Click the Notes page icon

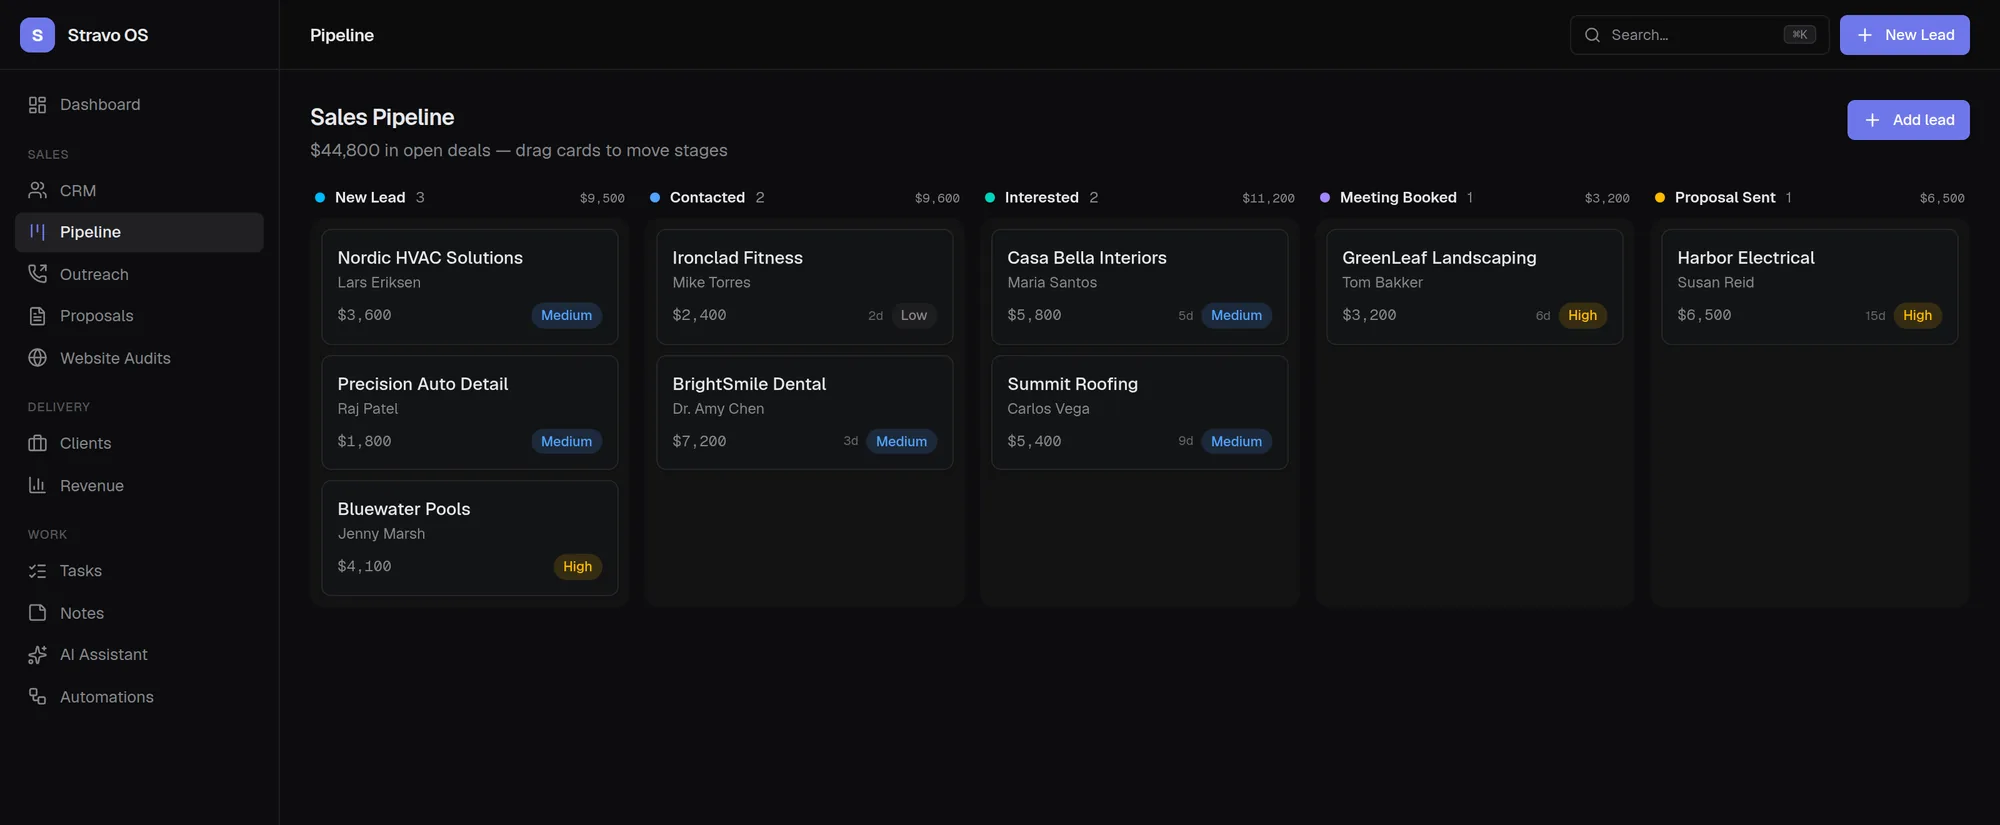point(37,613)
